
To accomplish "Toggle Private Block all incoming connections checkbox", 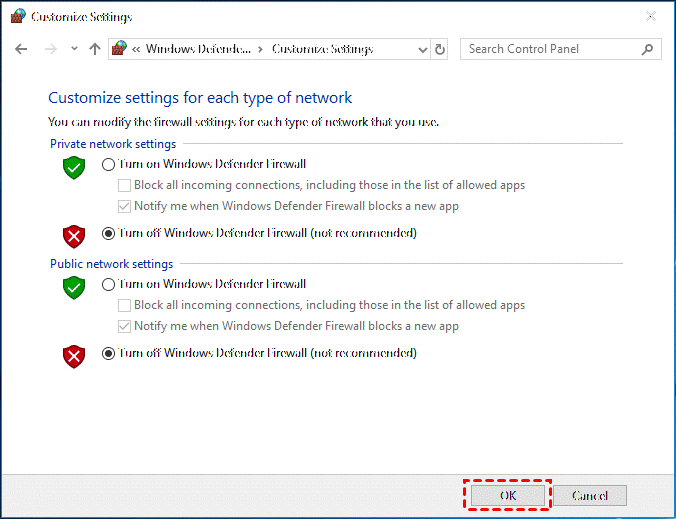I will (x=125, y=185).
